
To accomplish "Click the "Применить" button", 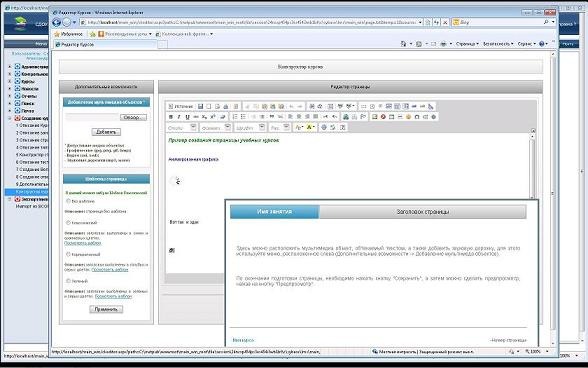I will click(106, 309).
